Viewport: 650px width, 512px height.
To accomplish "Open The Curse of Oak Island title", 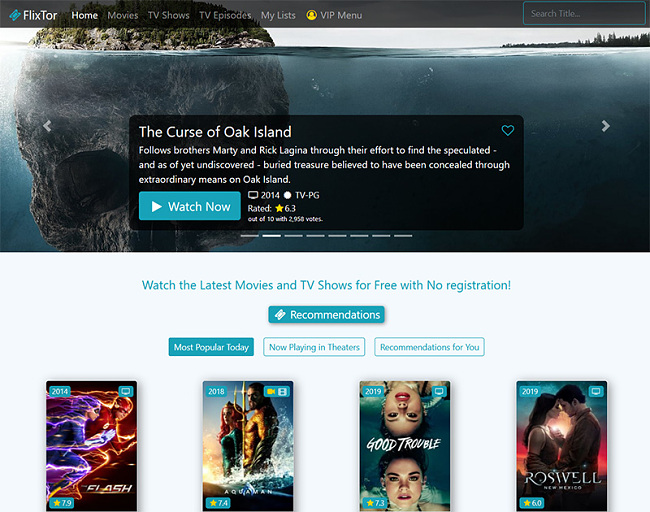I will pyautogui.click(x=215, y=132).
